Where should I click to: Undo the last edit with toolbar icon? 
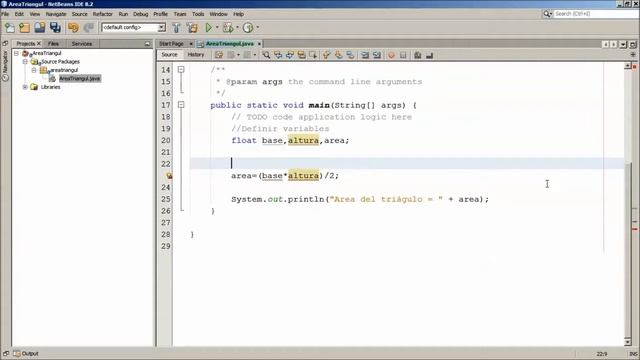73,27
